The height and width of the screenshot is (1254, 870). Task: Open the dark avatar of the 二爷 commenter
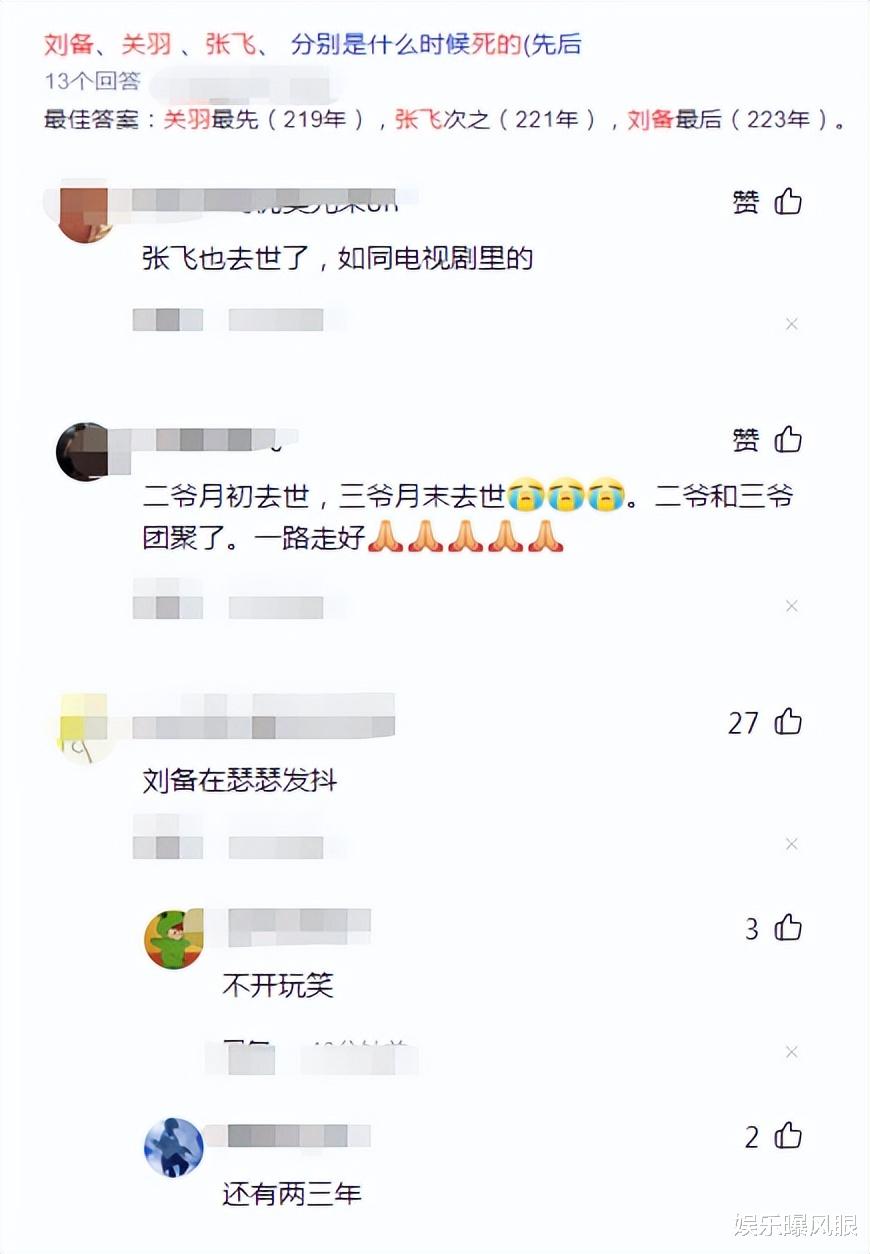pos(83,452)
